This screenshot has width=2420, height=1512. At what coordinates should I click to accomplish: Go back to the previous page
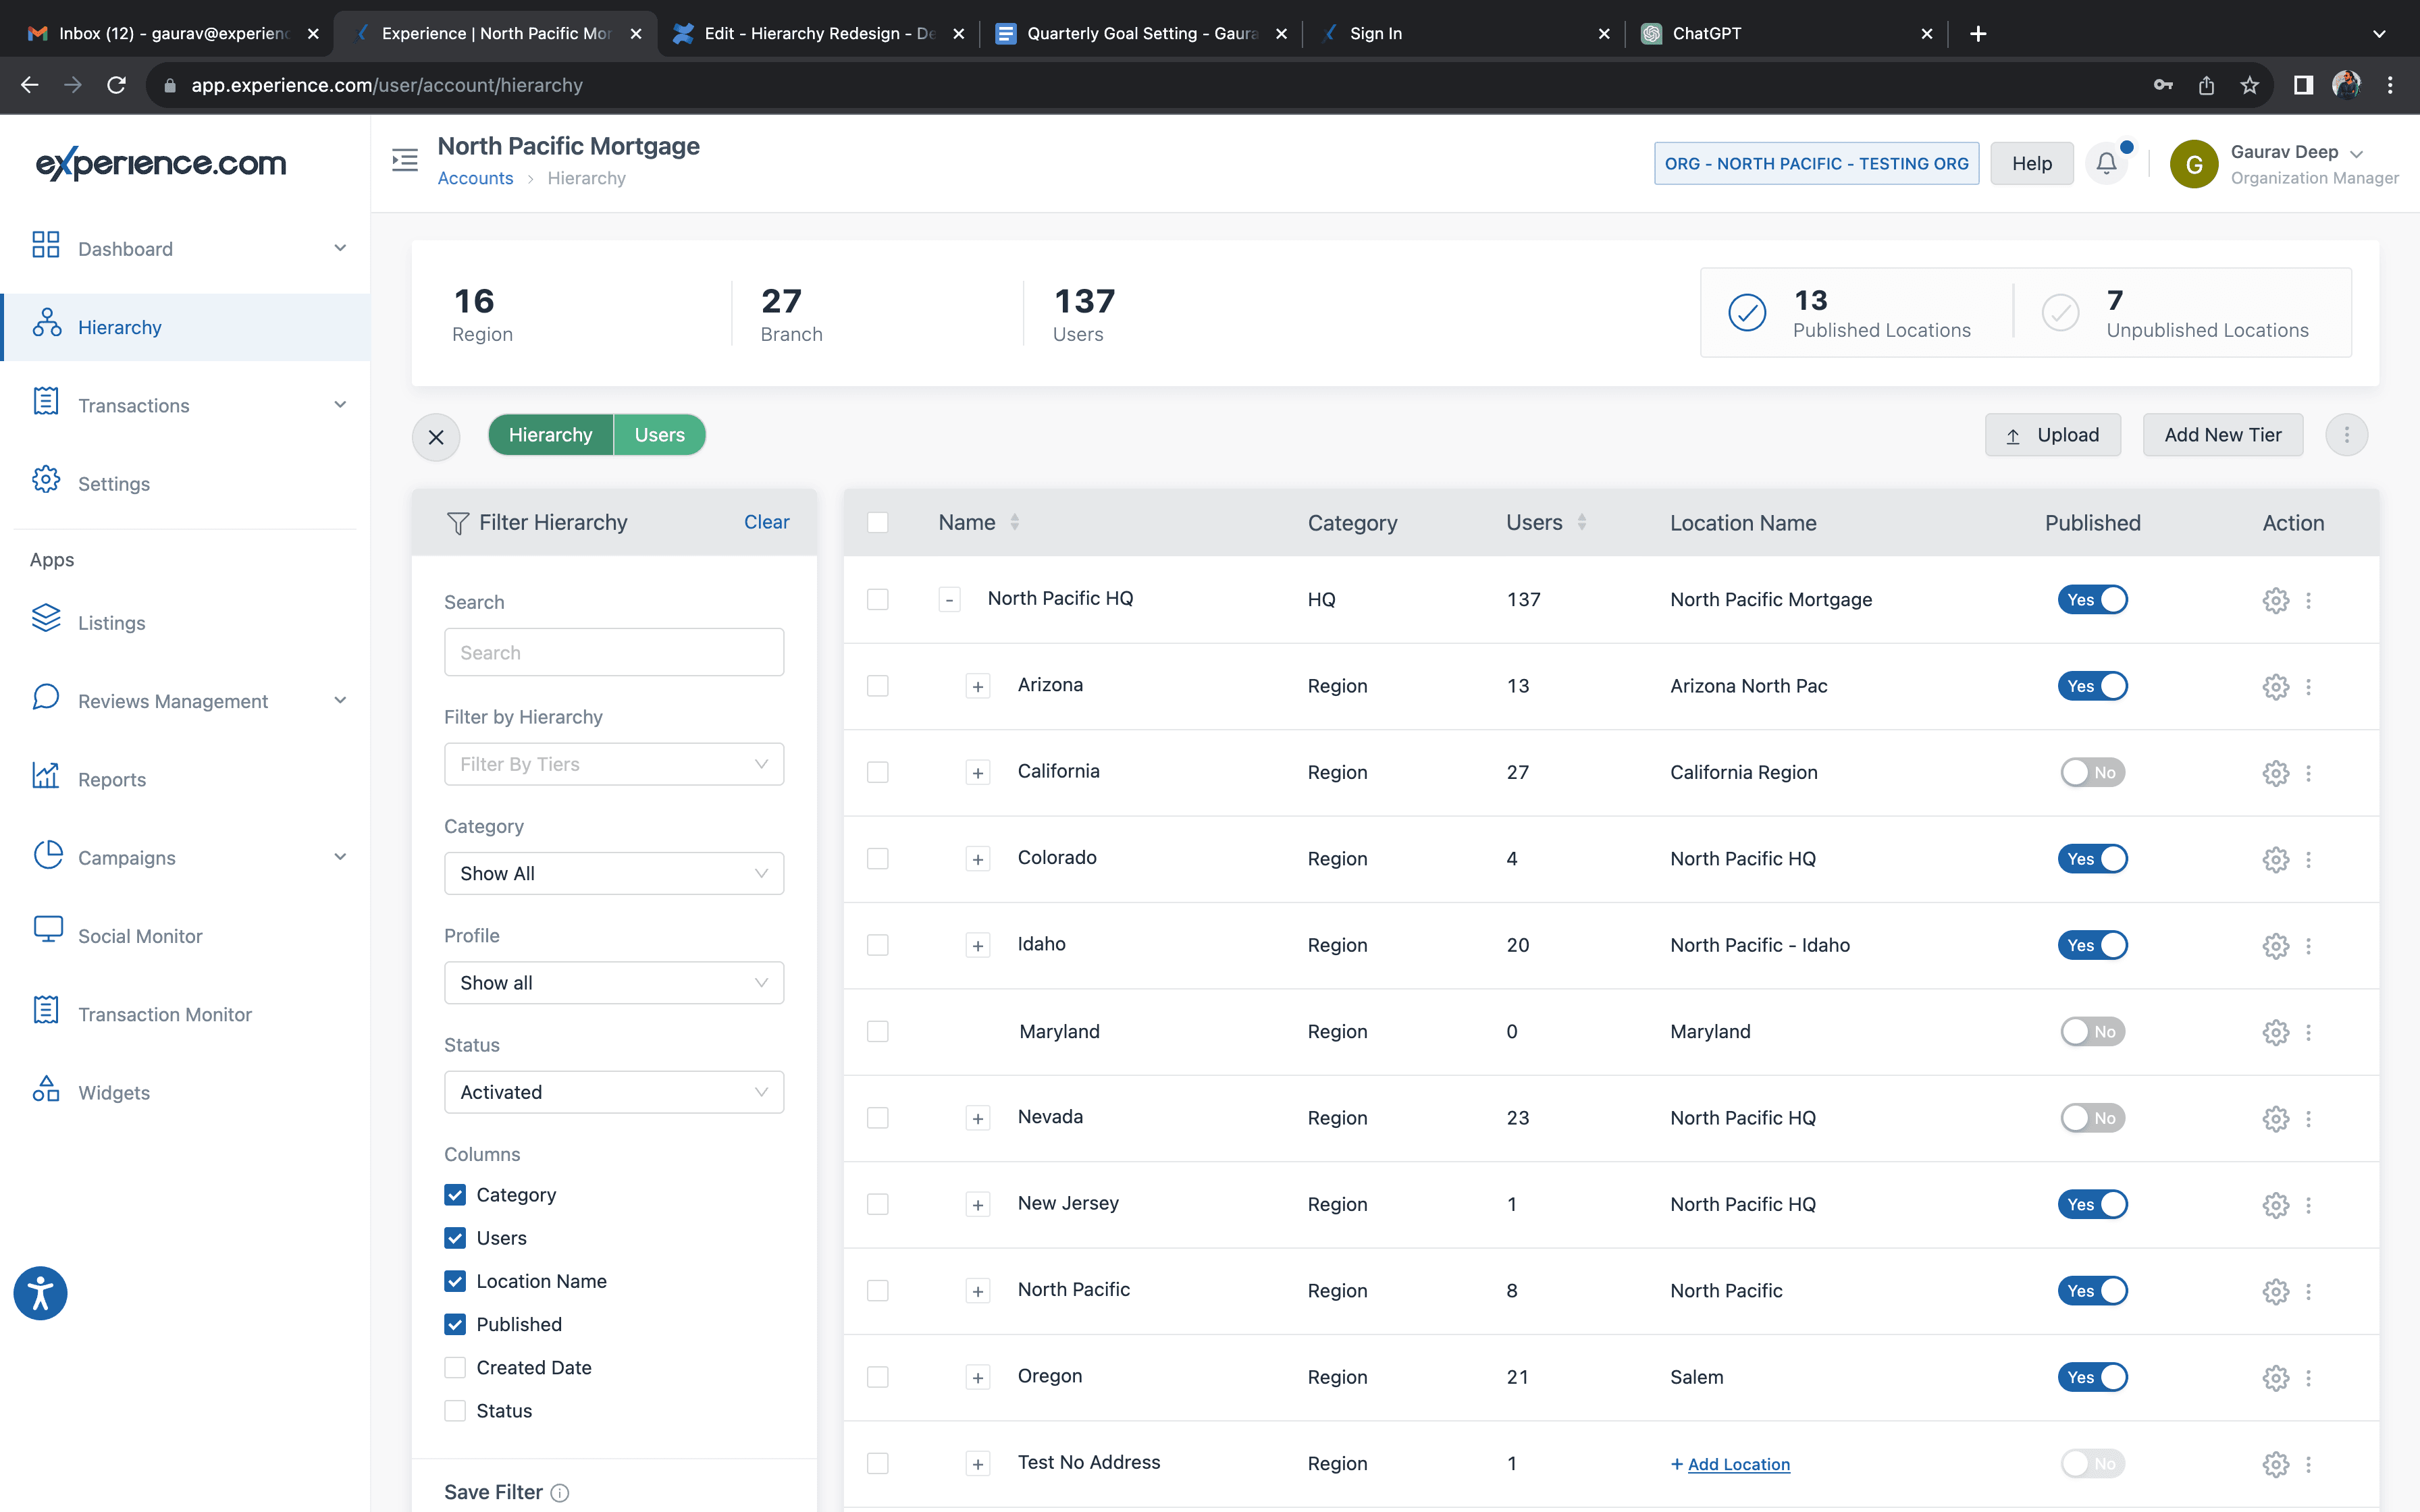pos(29,85)
